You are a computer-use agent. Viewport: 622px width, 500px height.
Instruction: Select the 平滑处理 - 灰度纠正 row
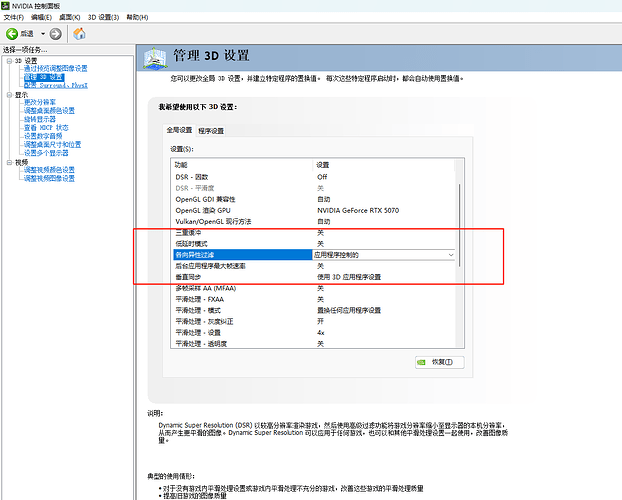click(313, 321)
